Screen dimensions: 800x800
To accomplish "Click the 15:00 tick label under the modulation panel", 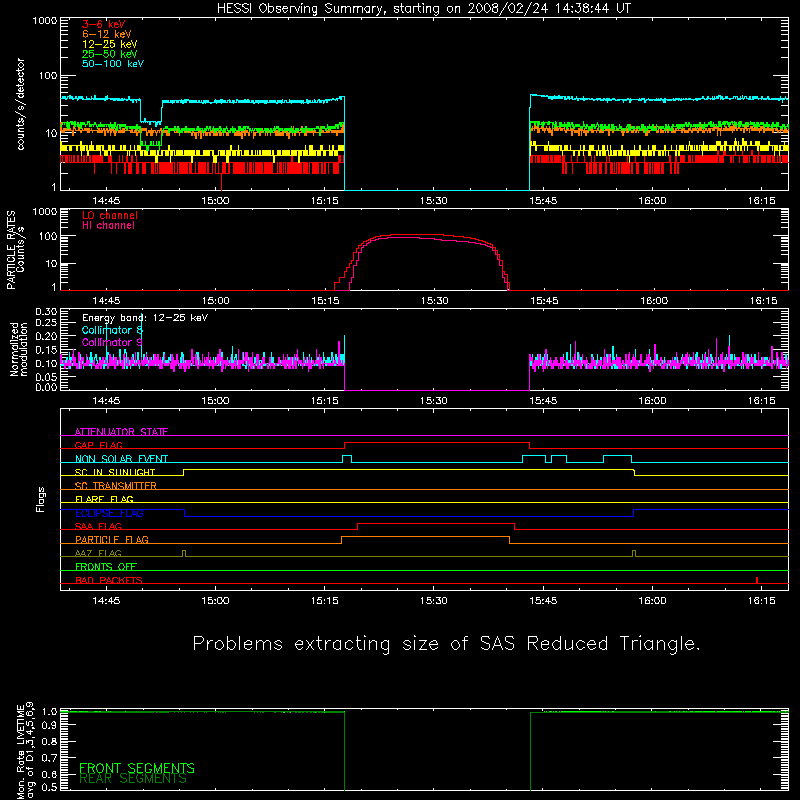I will click(215, 401).
